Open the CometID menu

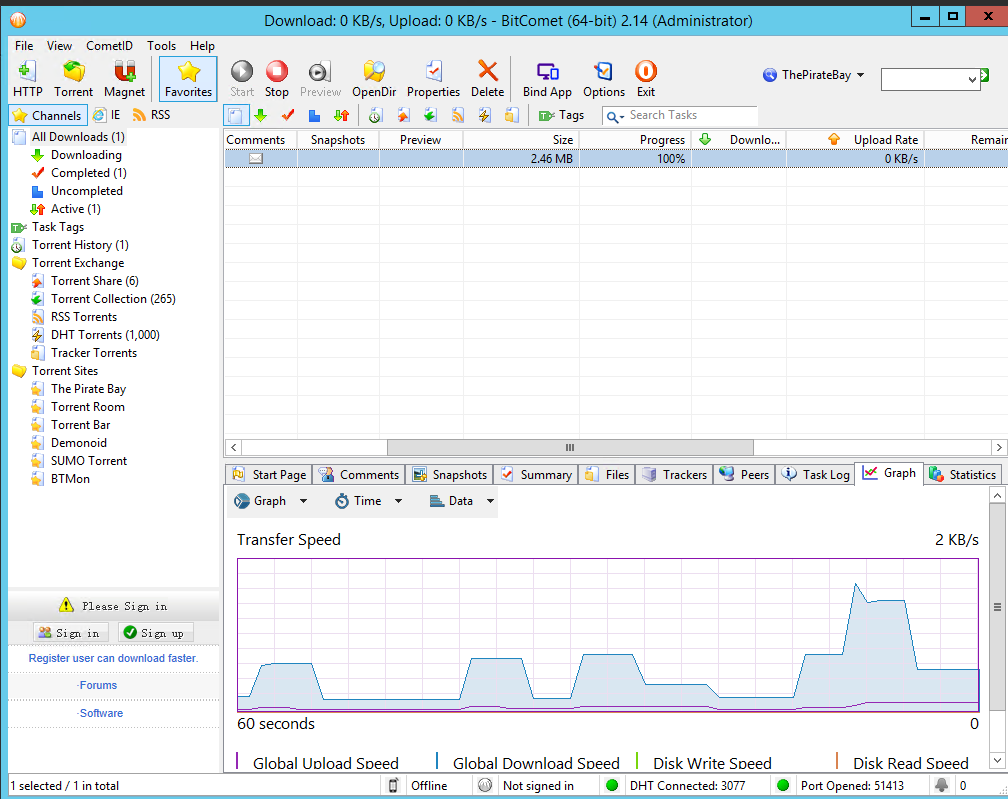[109, 46]
